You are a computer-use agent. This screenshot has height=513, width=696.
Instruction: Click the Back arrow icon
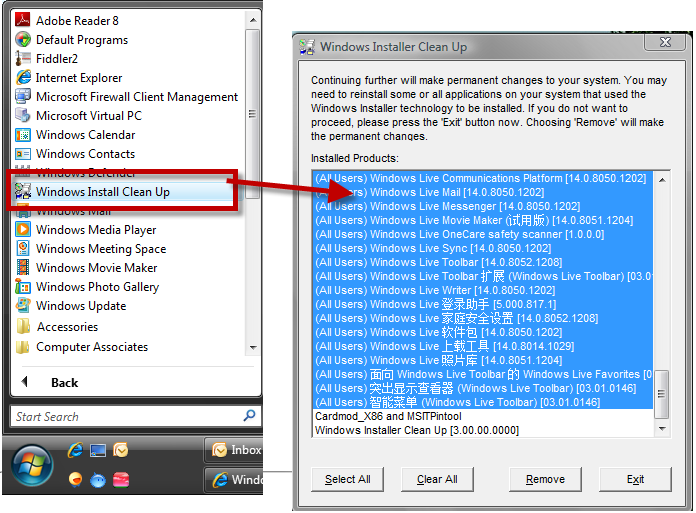pos(25,382)
